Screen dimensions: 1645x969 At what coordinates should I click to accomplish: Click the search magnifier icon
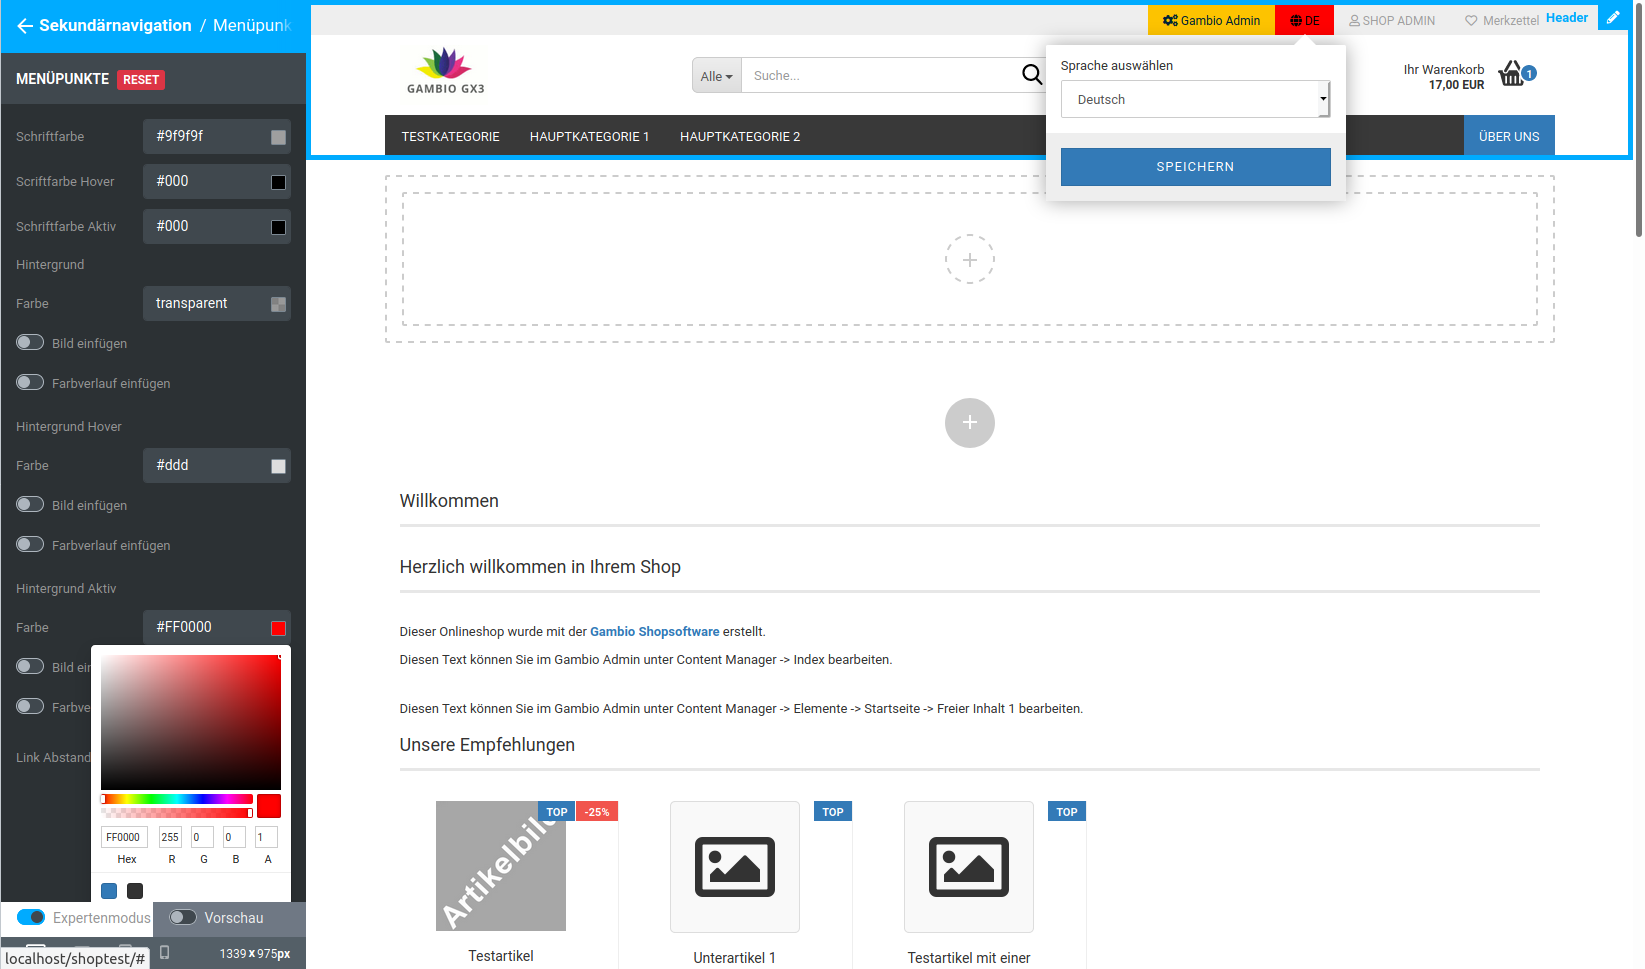[x=1031, y=75]
